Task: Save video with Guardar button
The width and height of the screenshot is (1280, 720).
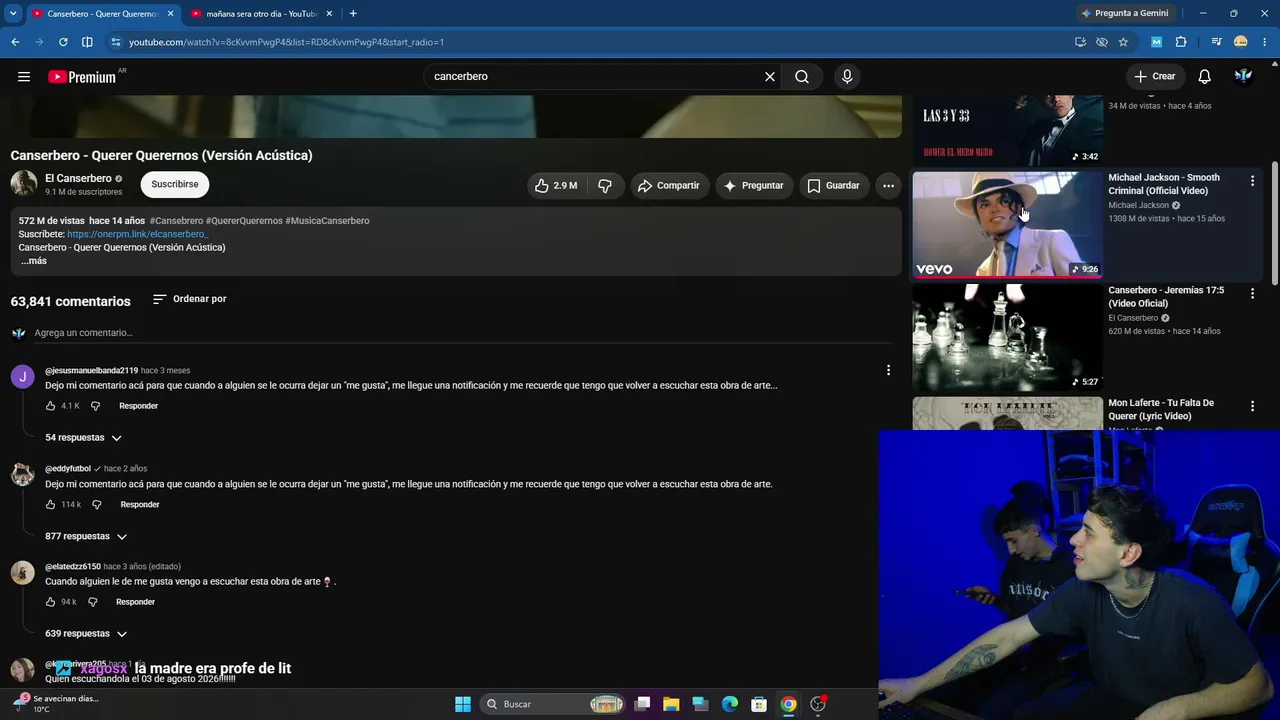Action: (834, 185)
